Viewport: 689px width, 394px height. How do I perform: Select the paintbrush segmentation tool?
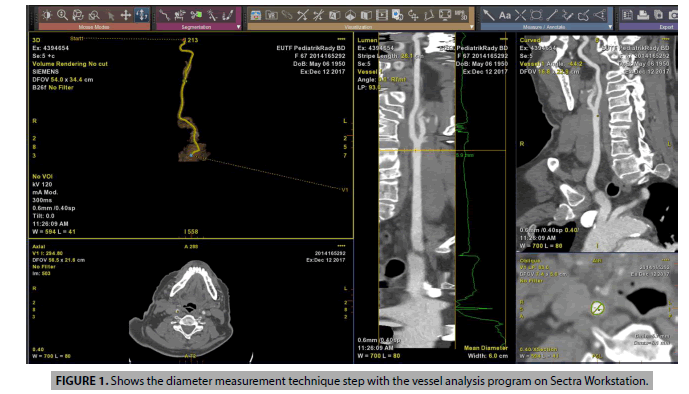click(228, 15)
